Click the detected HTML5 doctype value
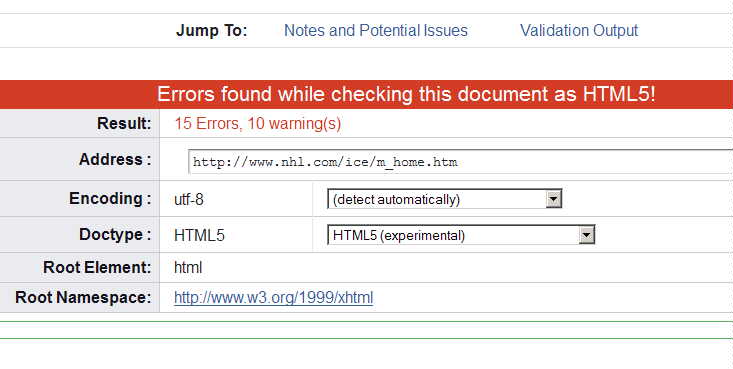The height and width of the screenshot is (369, 733). pyautogui.click(x=199, y=235)
